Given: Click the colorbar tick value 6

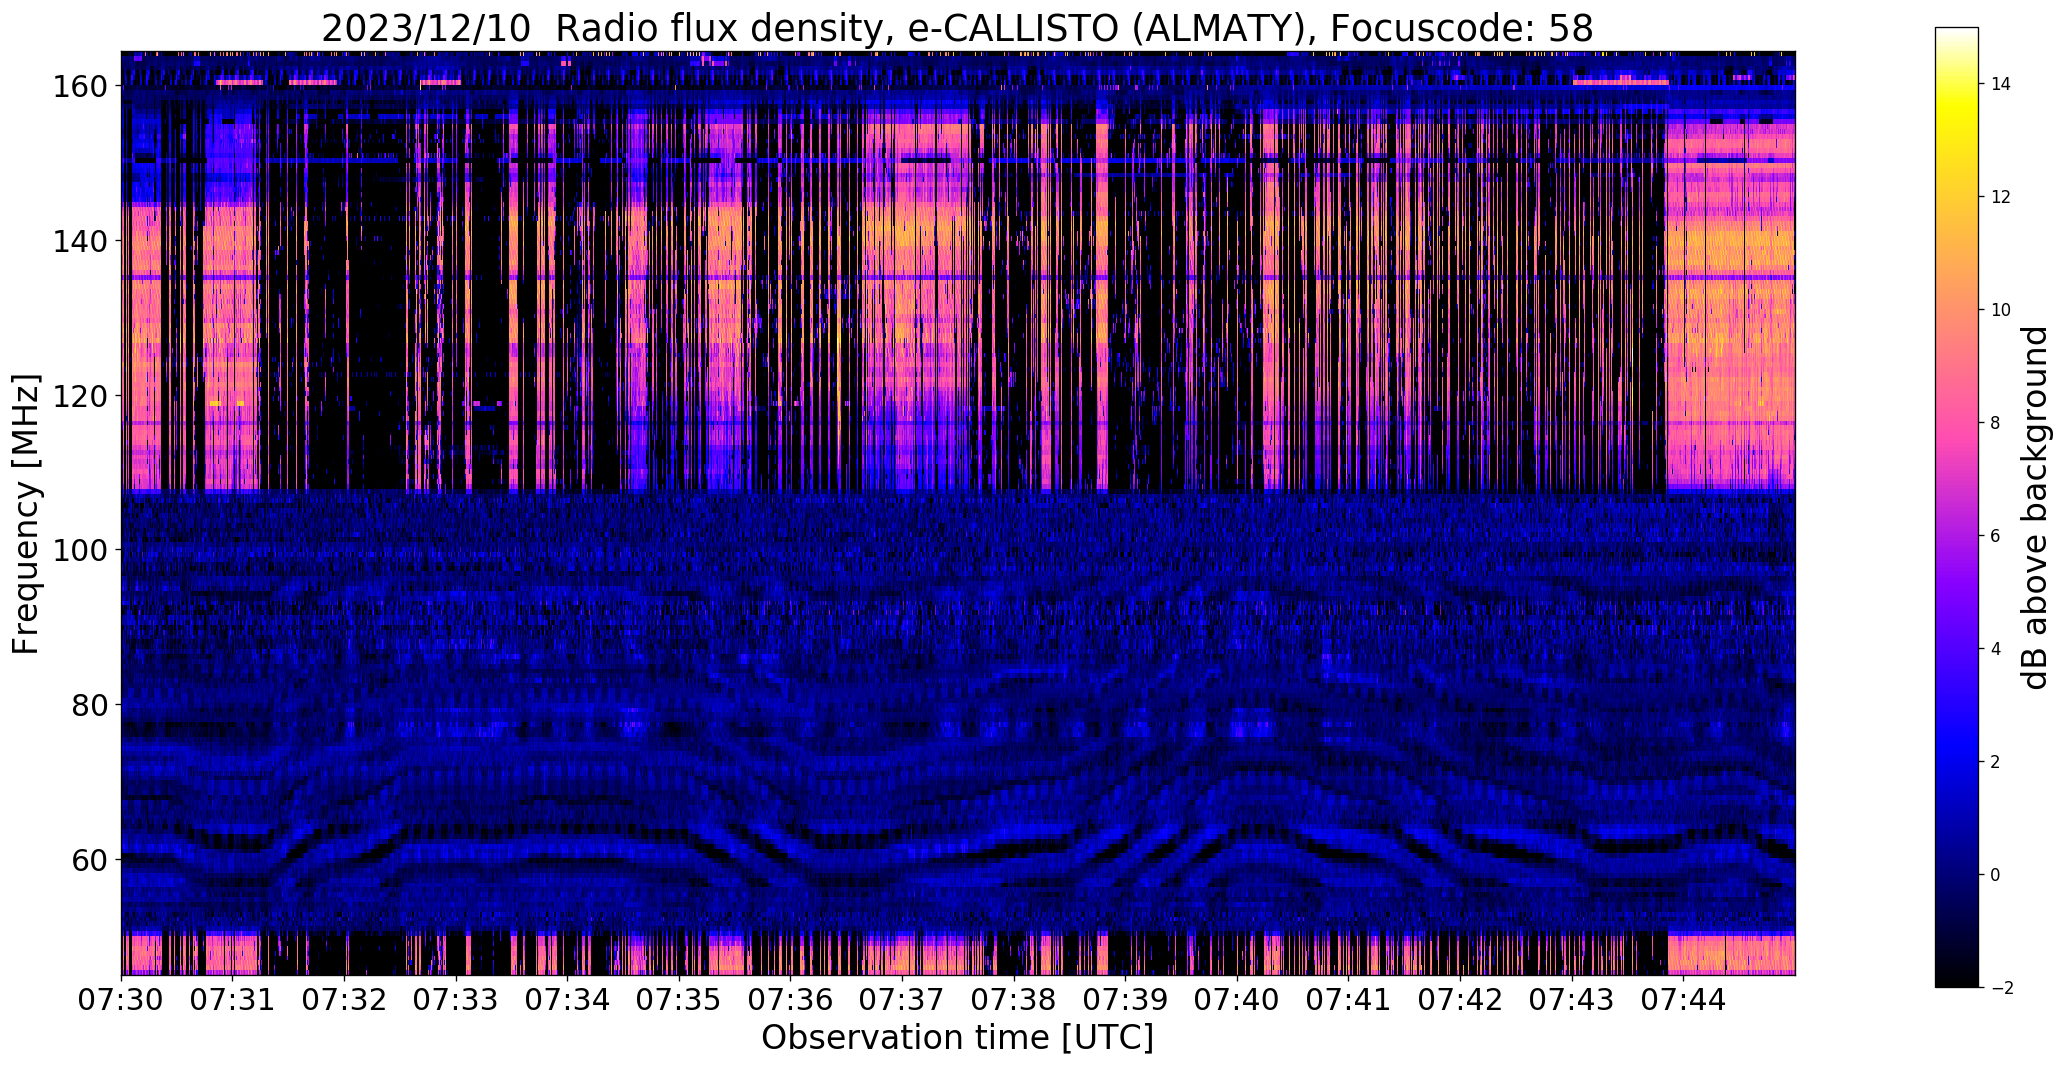Looking at the screenshot, I should (x=1996, y=536).
